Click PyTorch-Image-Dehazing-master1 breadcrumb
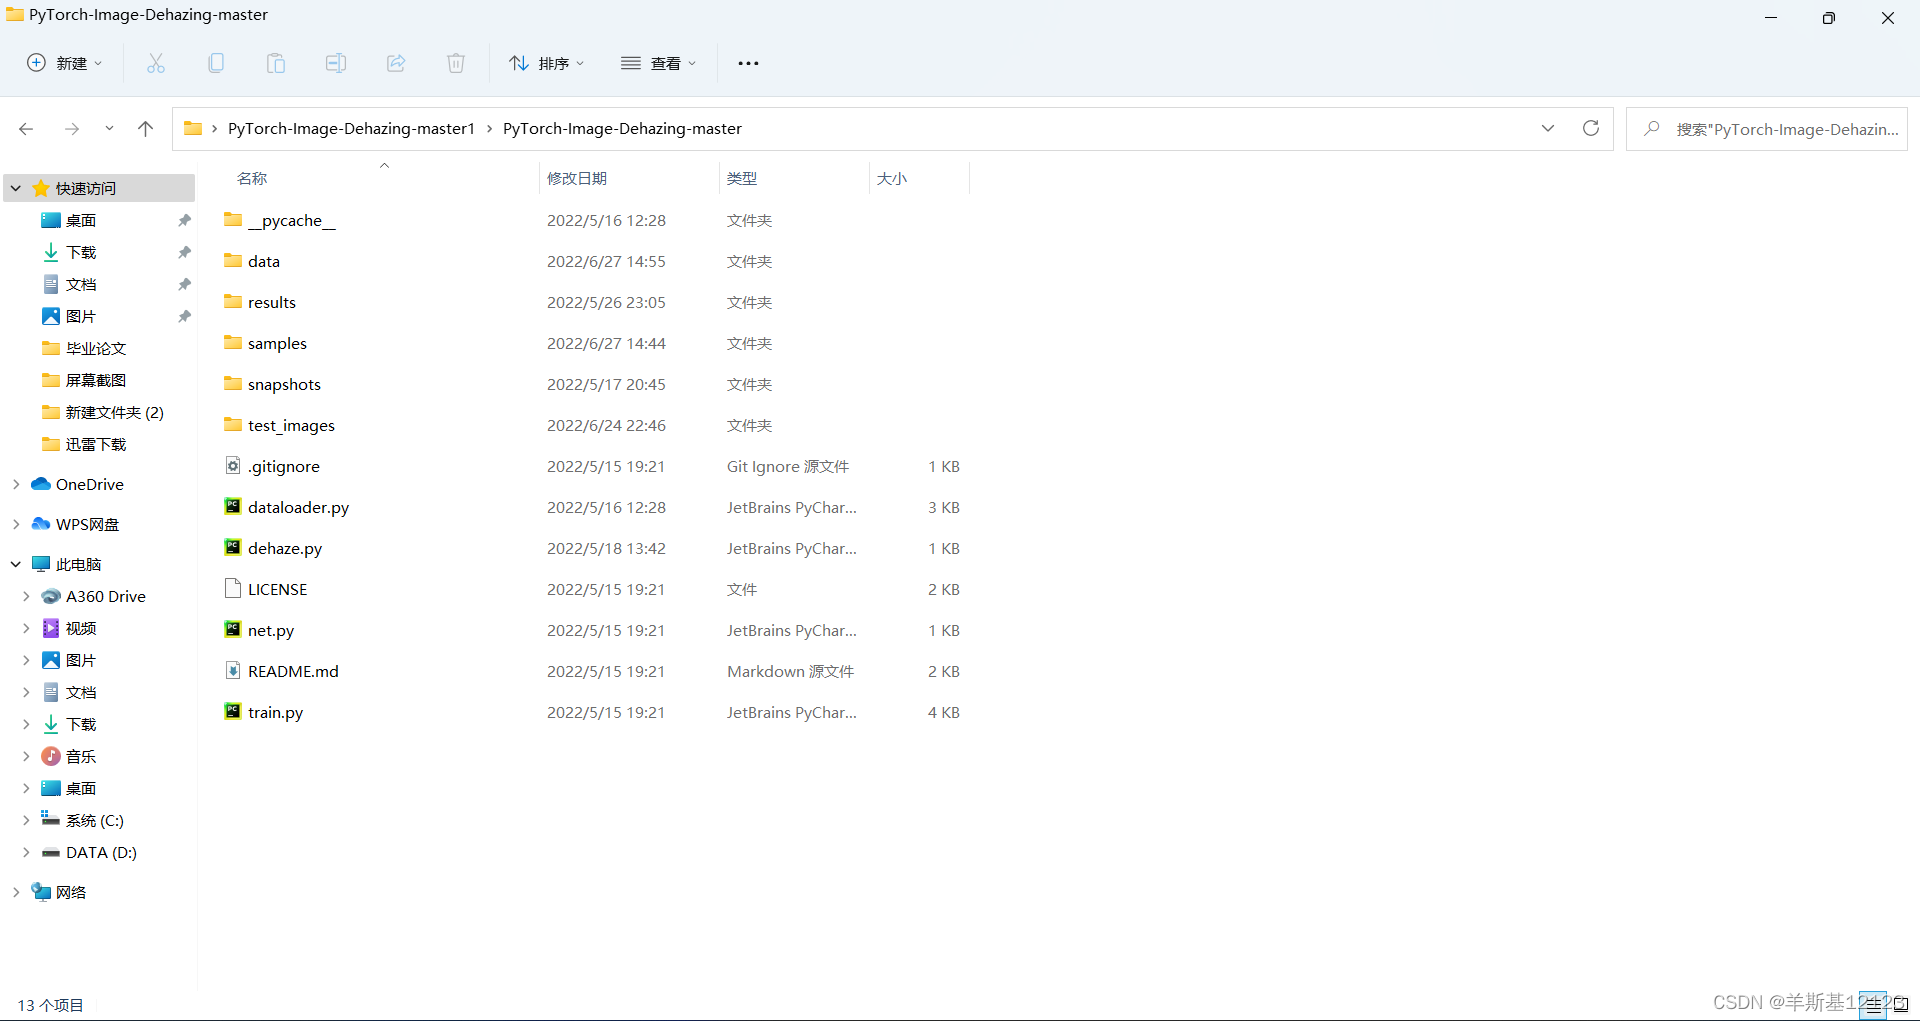The image size is (1920, 1021). pyautogui.click(x=351, y=128)
